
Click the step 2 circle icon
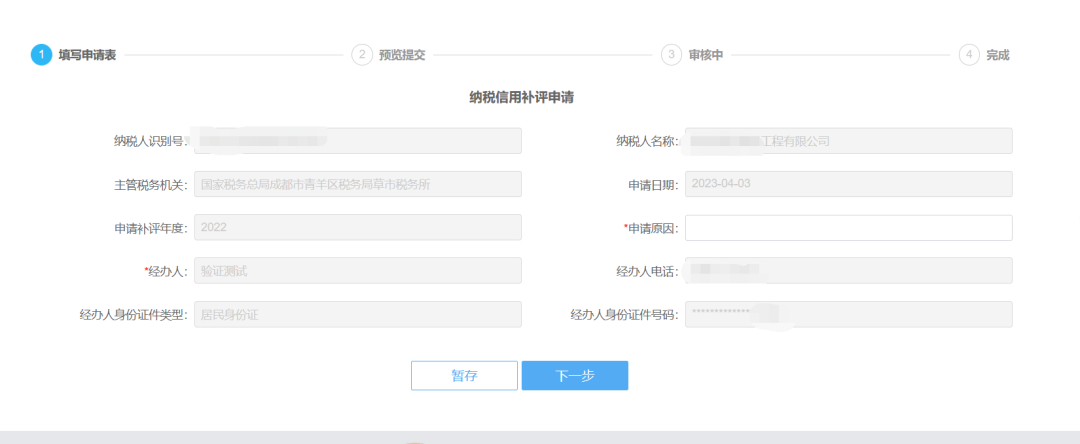click(361, 55)
